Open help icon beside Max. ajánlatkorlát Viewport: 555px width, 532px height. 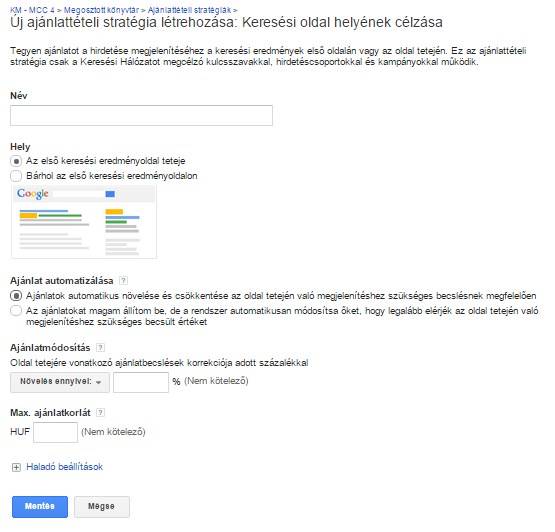101,412
